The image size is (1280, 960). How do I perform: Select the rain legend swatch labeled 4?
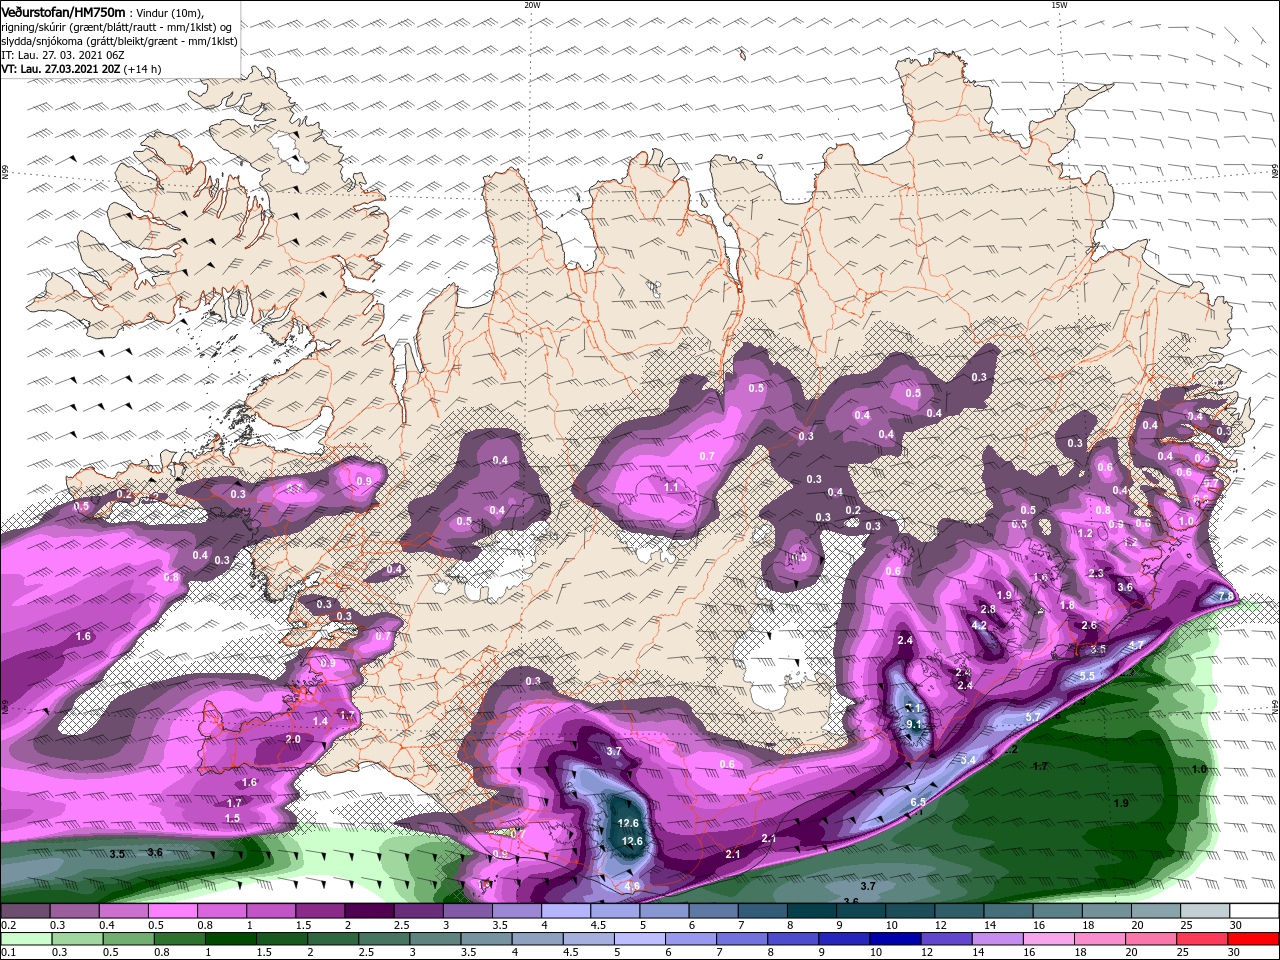(x=537, y=939)
